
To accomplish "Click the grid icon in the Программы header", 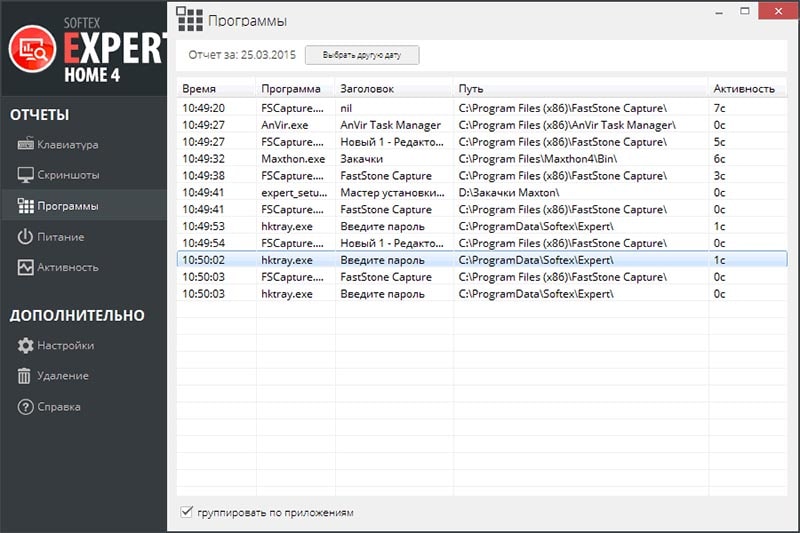I will coord(189,19).
